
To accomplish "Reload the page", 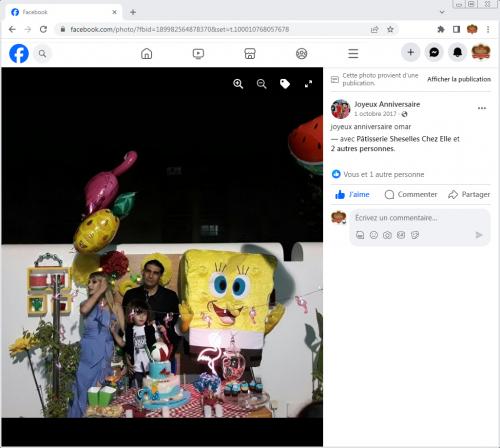I will pos(43,29).
